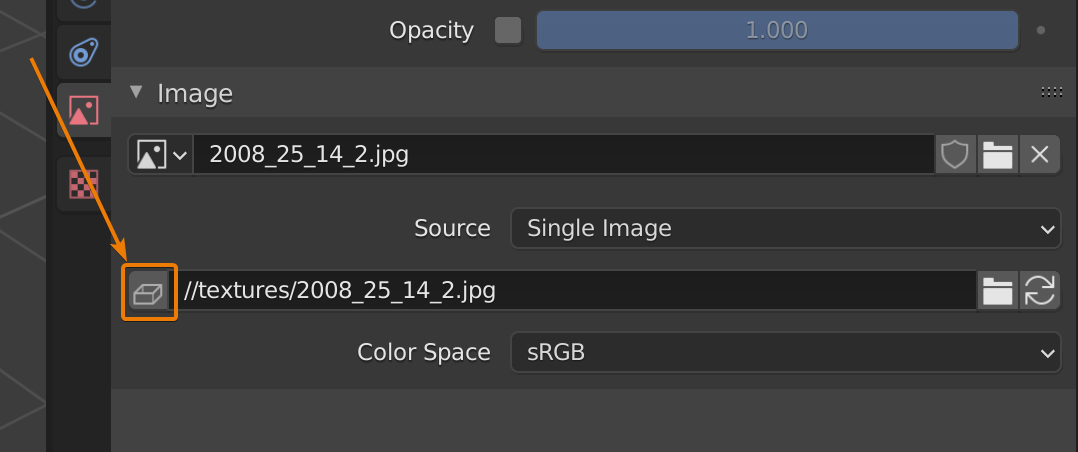Click the open image folder icon beside shield

coord(997,155)
